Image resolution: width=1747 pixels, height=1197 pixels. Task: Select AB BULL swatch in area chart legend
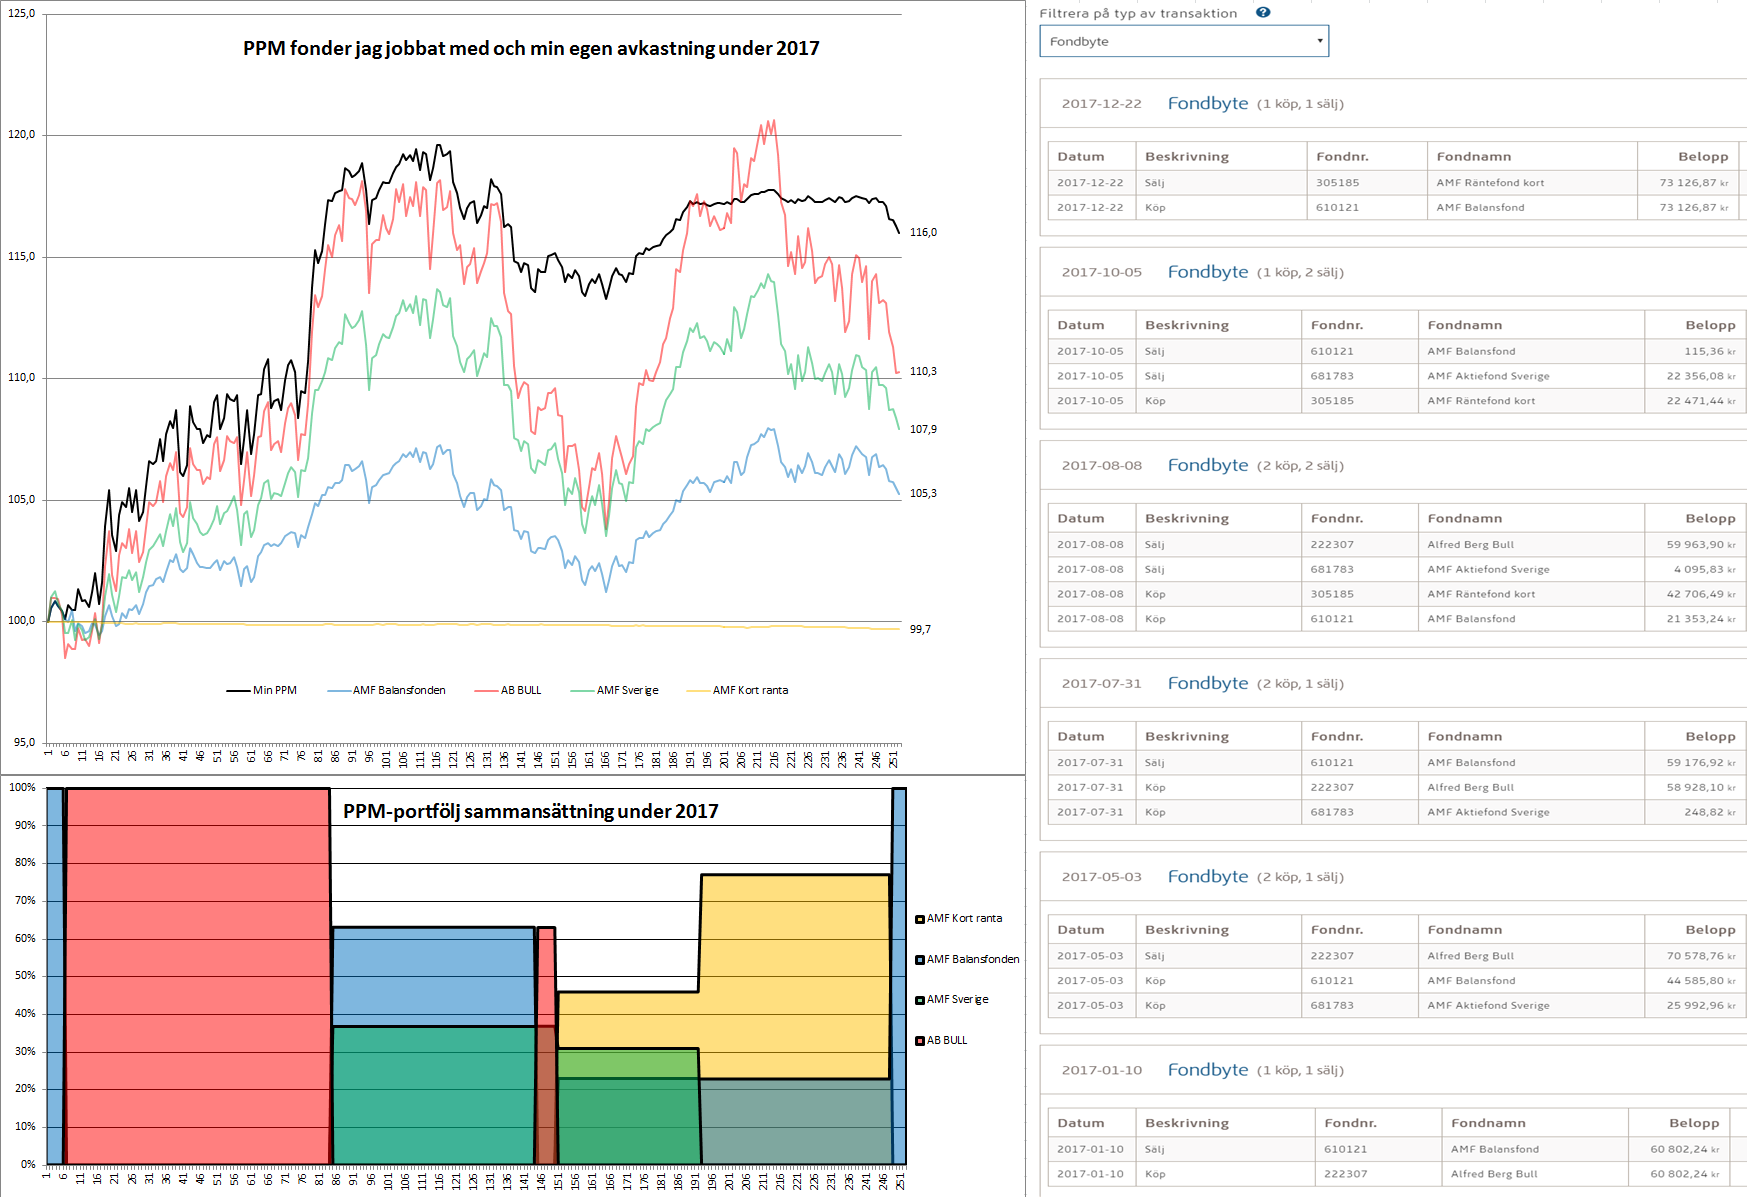pos(920,1041)
